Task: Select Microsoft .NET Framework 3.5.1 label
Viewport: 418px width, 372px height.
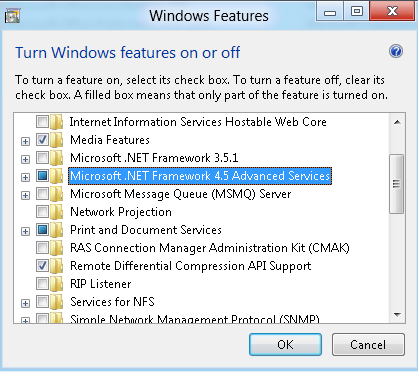Action: pyautogui.click(x=154, y=158)
